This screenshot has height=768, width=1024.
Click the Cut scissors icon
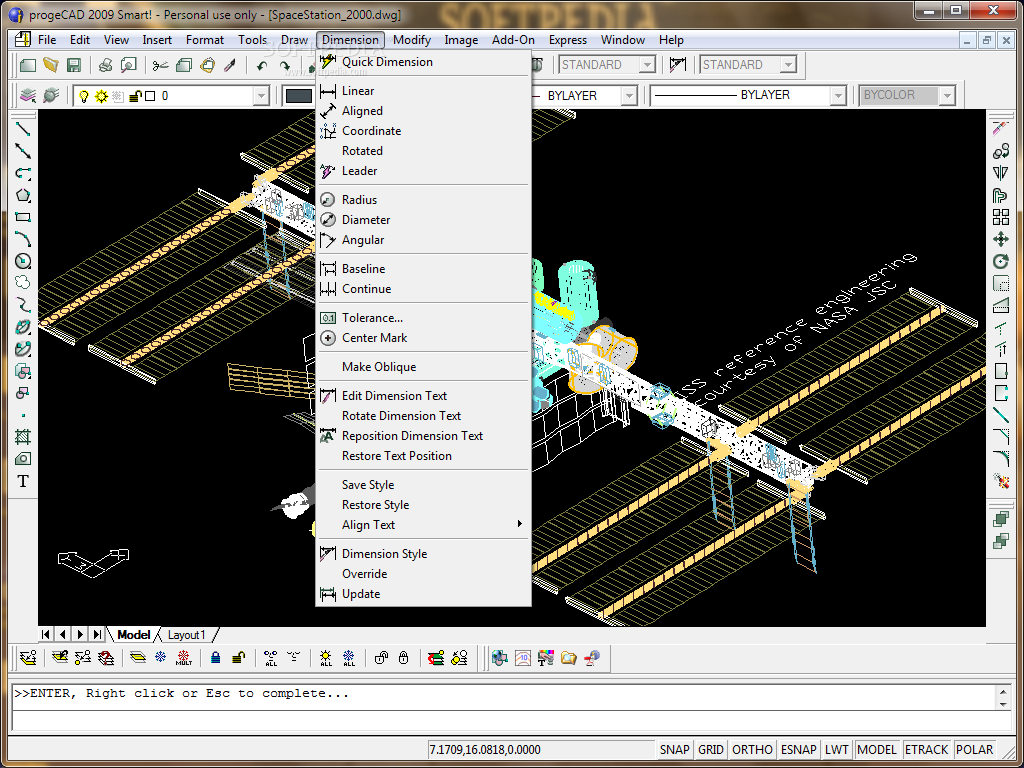coord(160,65)
